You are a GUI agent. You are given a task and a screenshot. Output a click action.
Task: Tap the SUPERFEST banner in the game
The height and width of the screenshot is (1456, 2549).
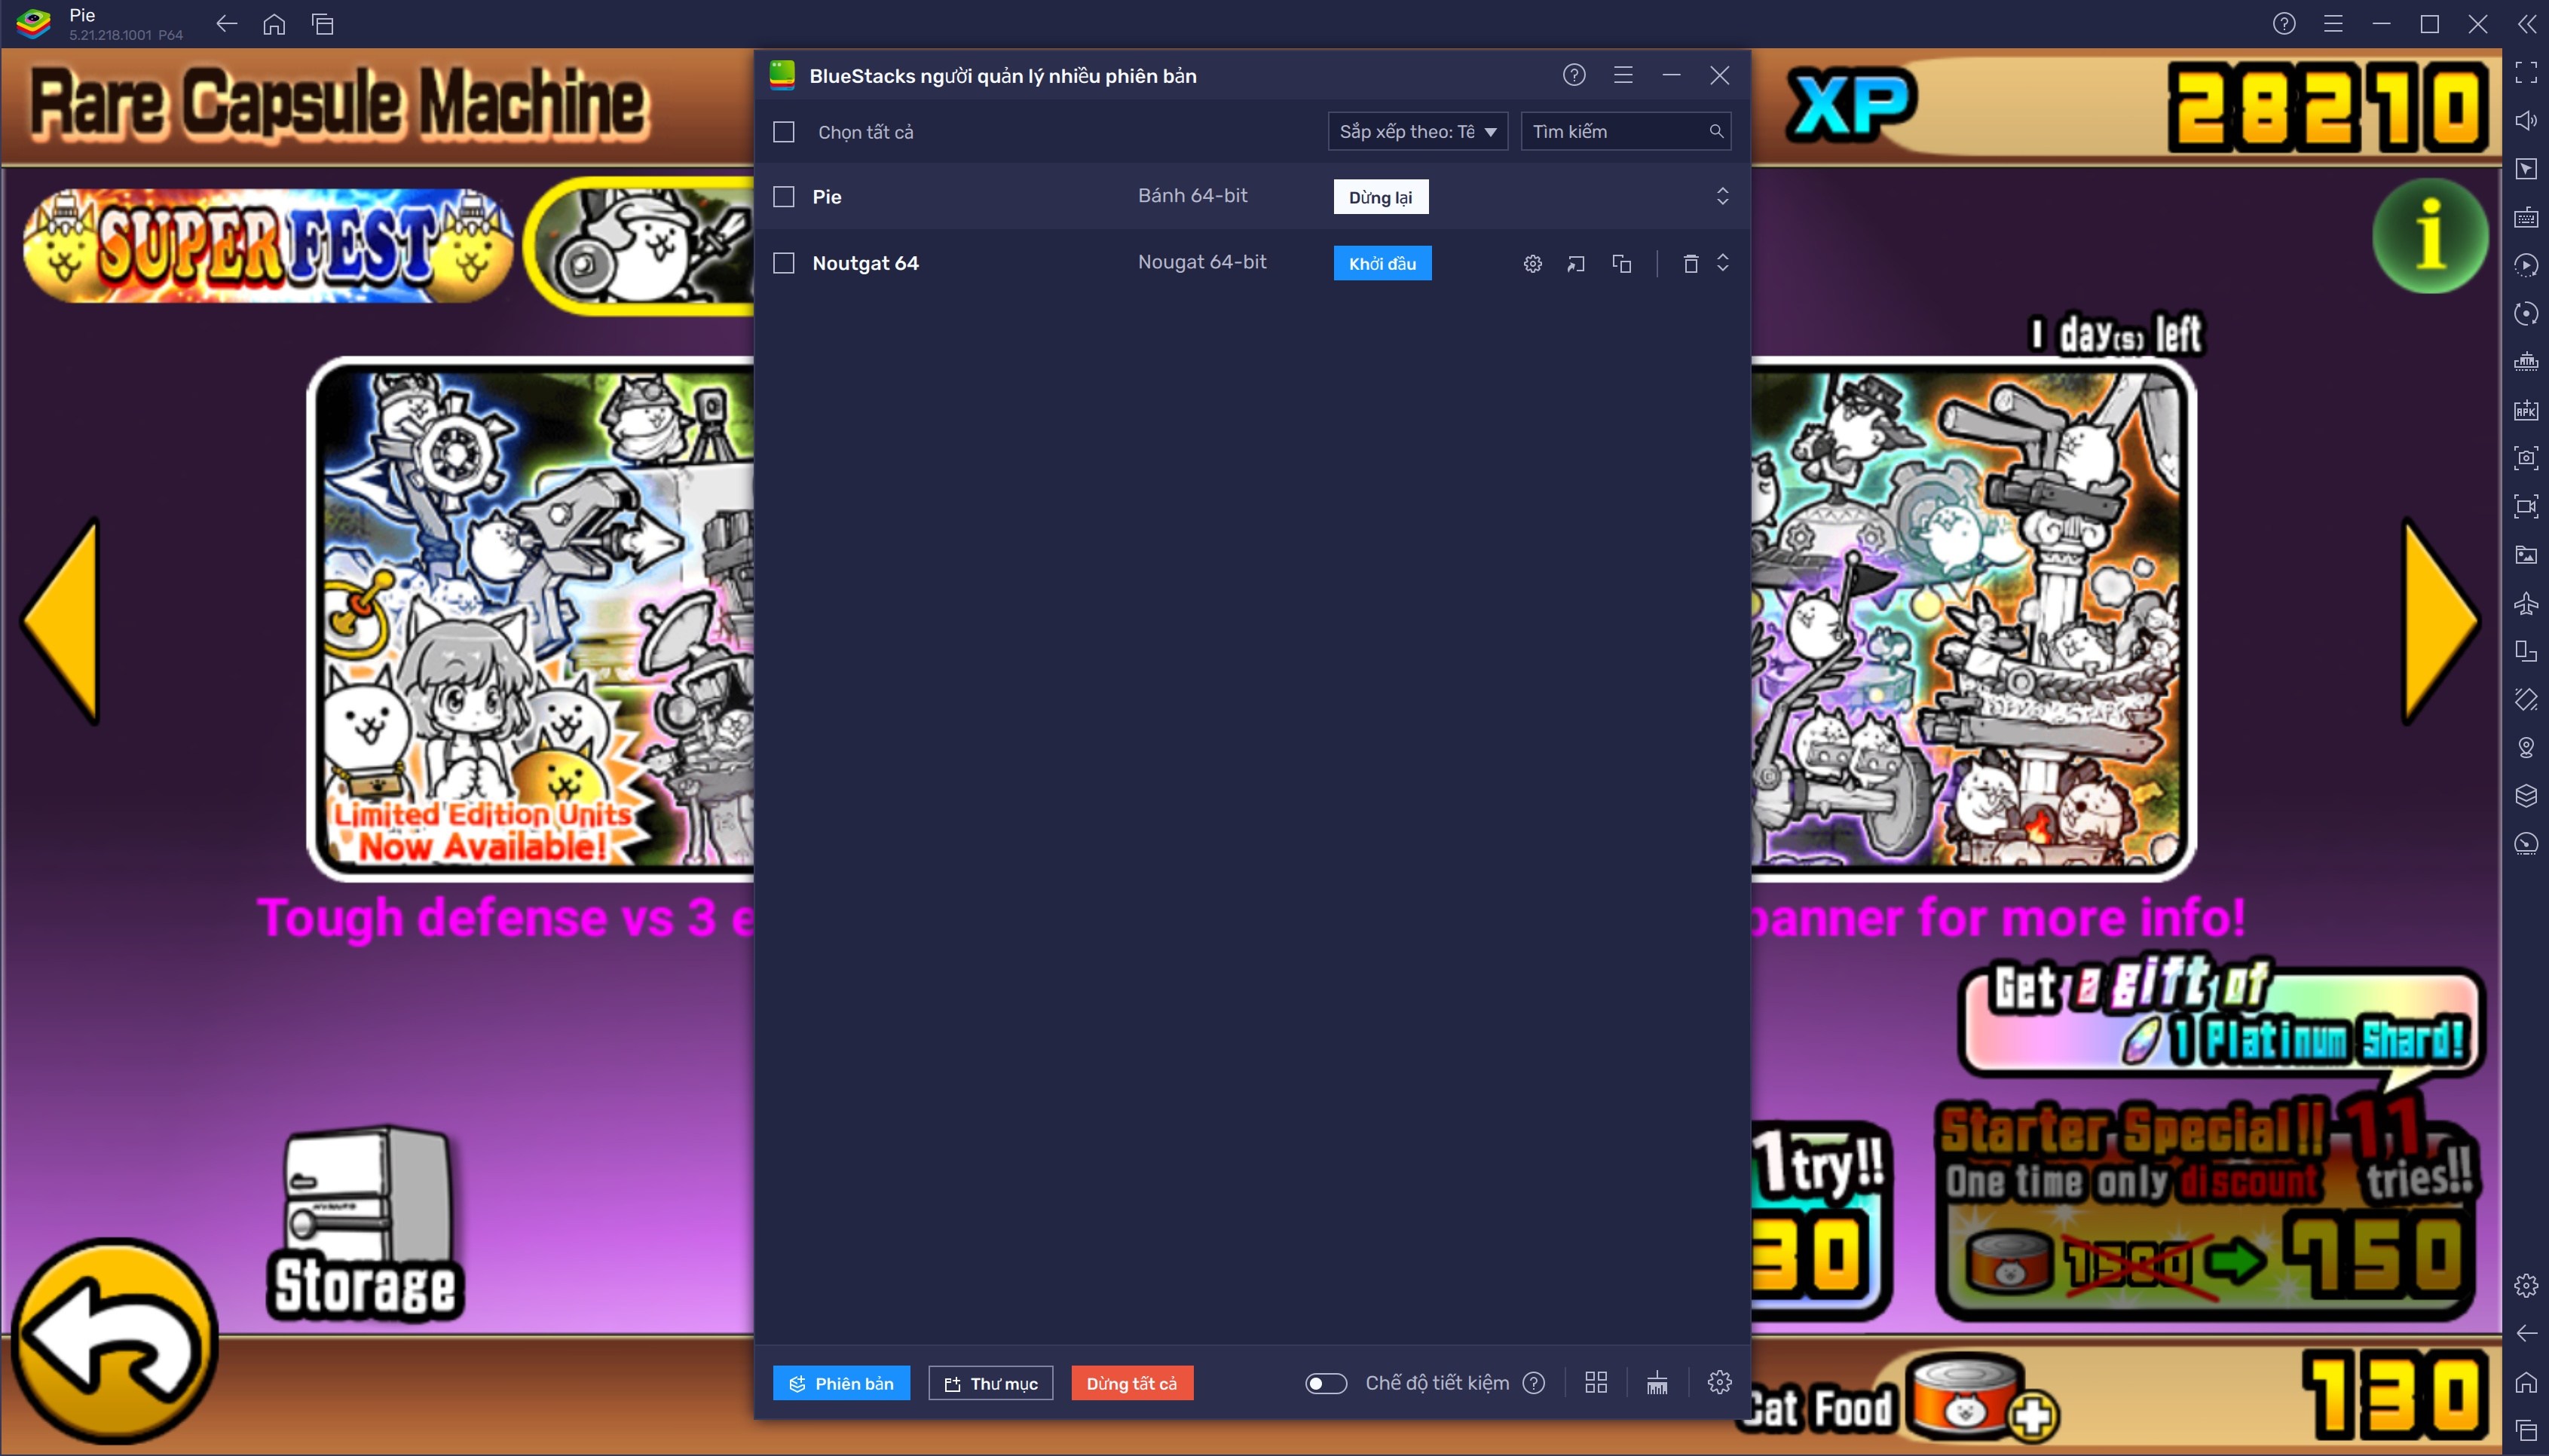[x=268, y=245]
